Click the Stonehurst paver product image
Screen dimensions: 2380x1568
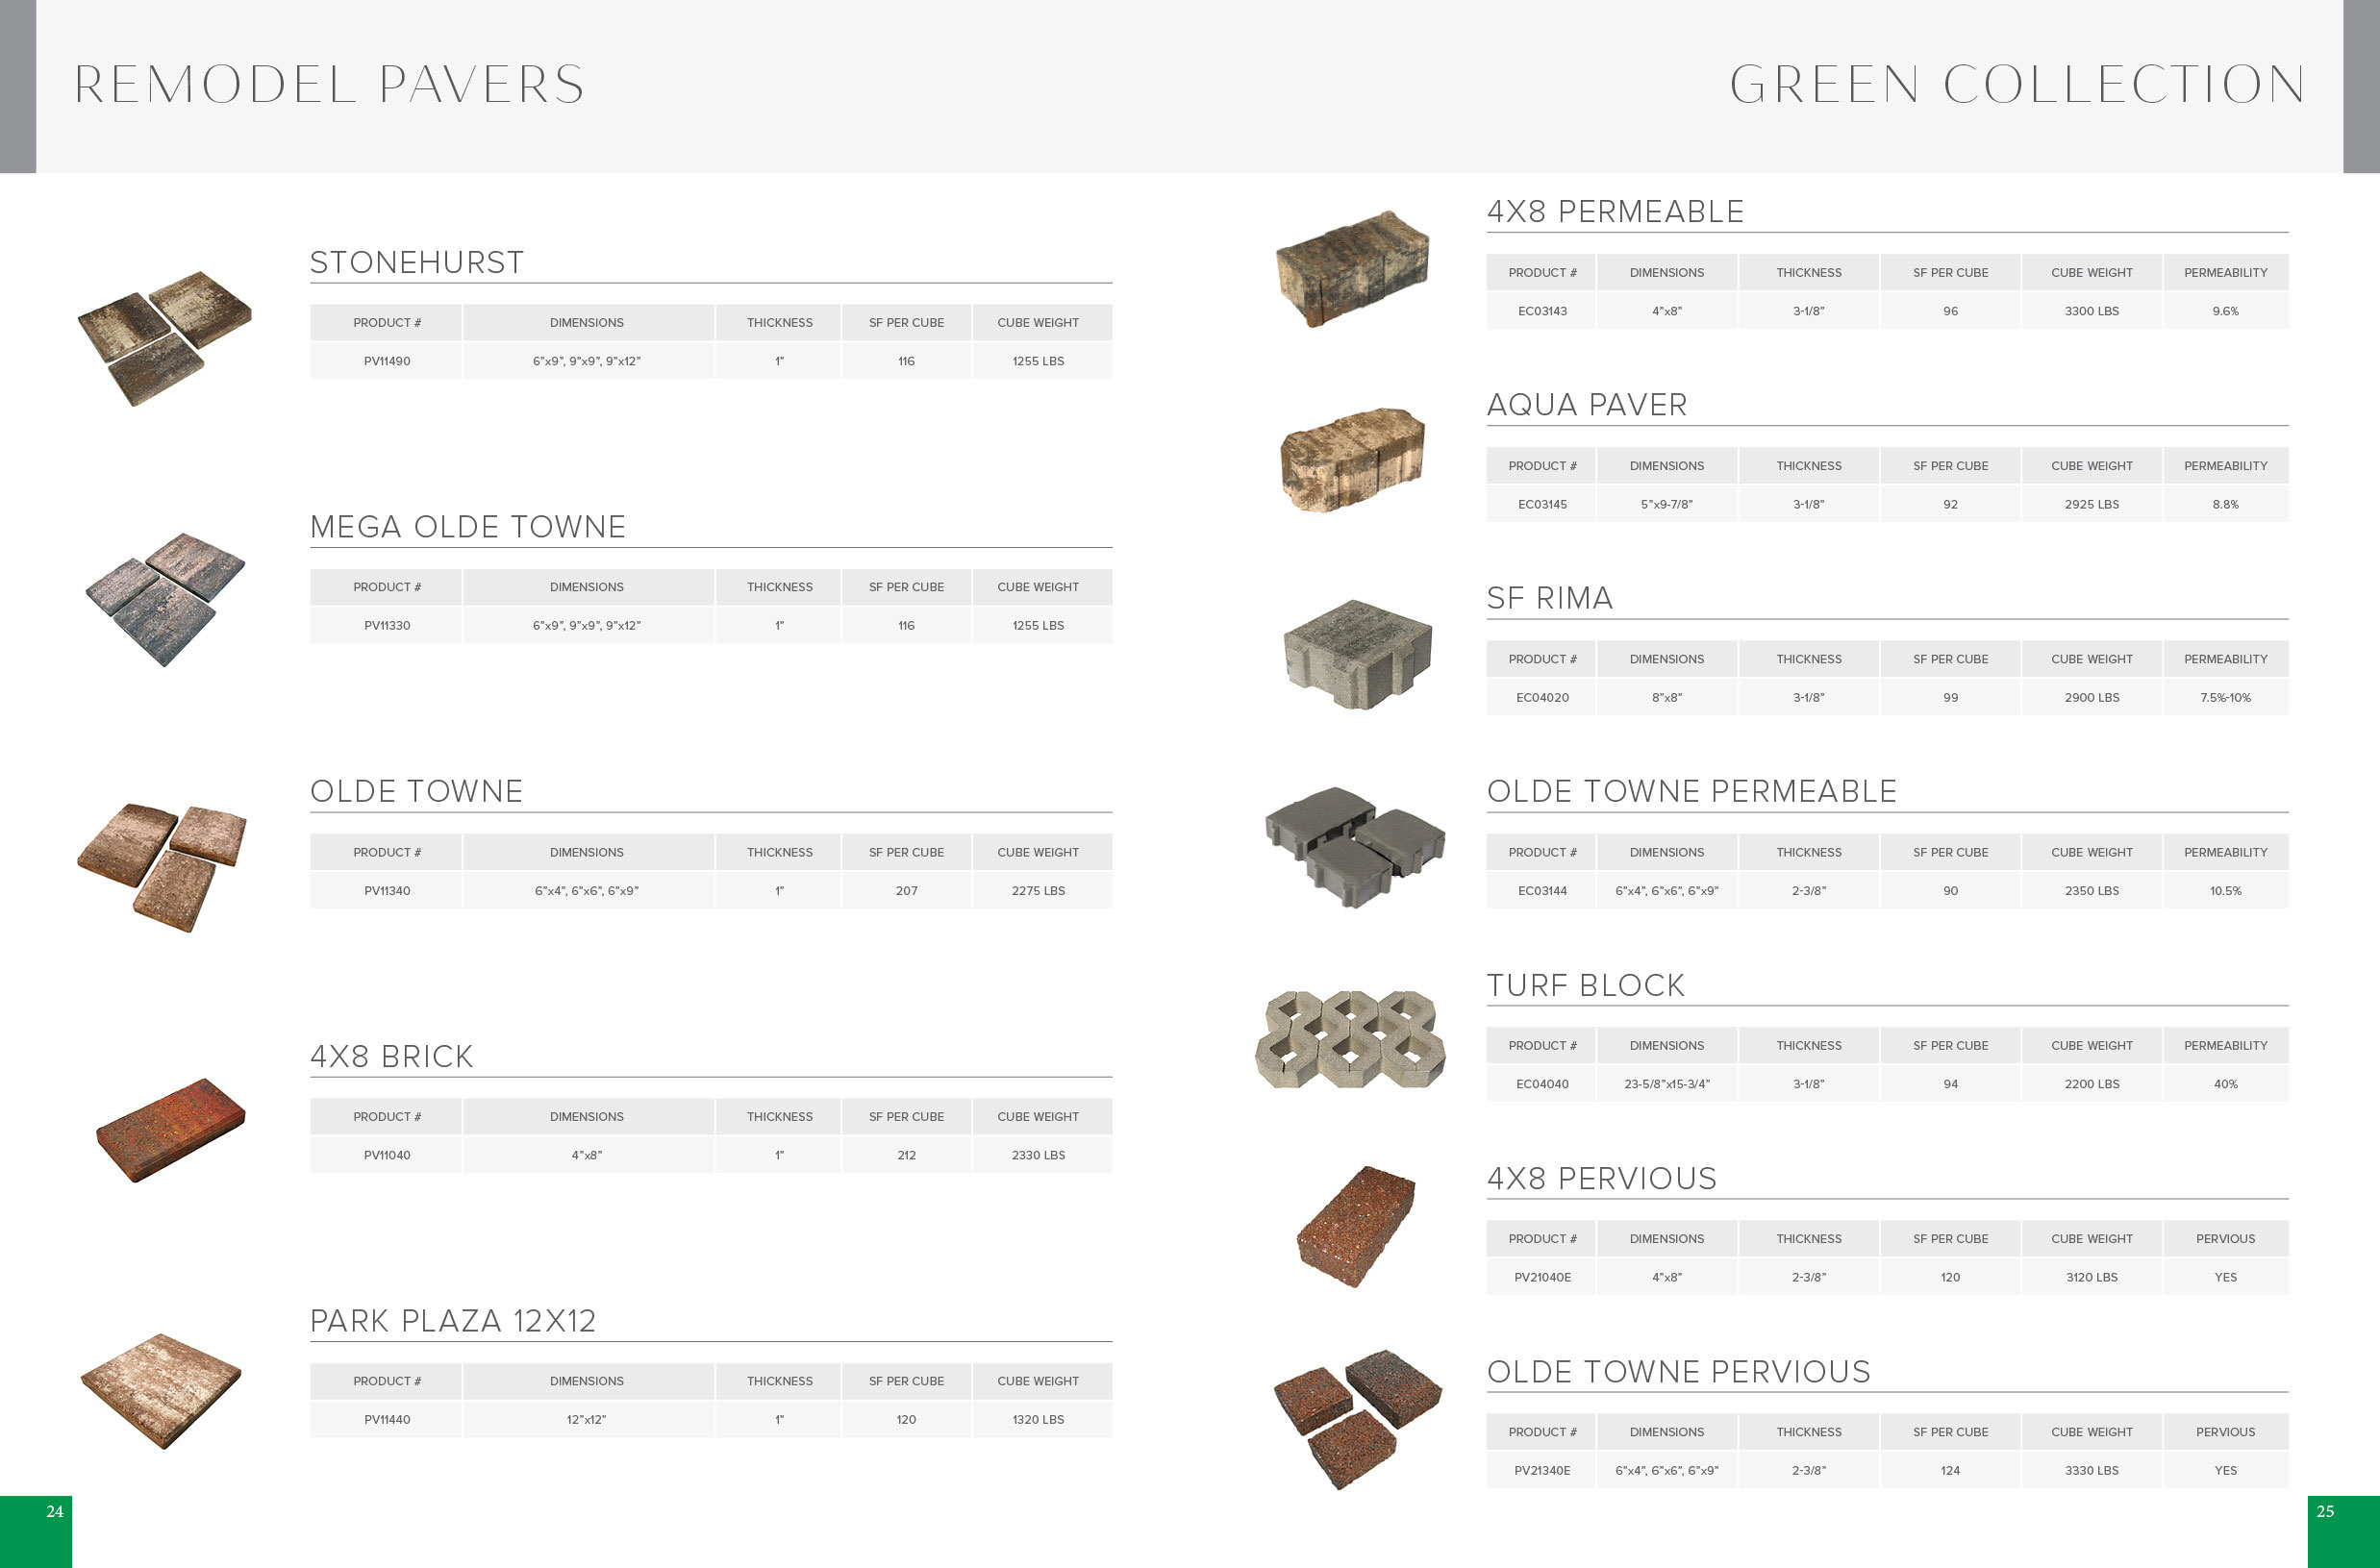tap(165, 338)
